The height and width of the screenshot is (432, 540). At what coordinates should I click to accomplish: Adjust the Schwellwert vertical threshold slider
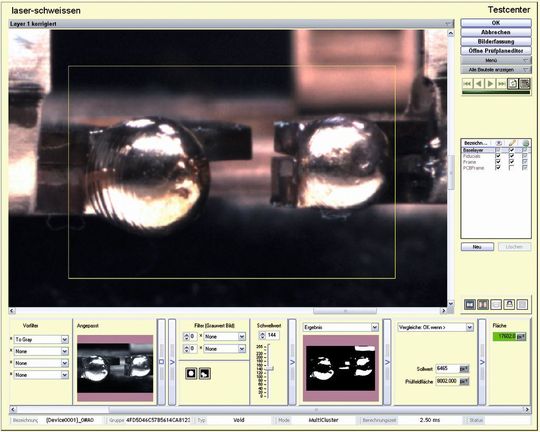click(269, 369)
